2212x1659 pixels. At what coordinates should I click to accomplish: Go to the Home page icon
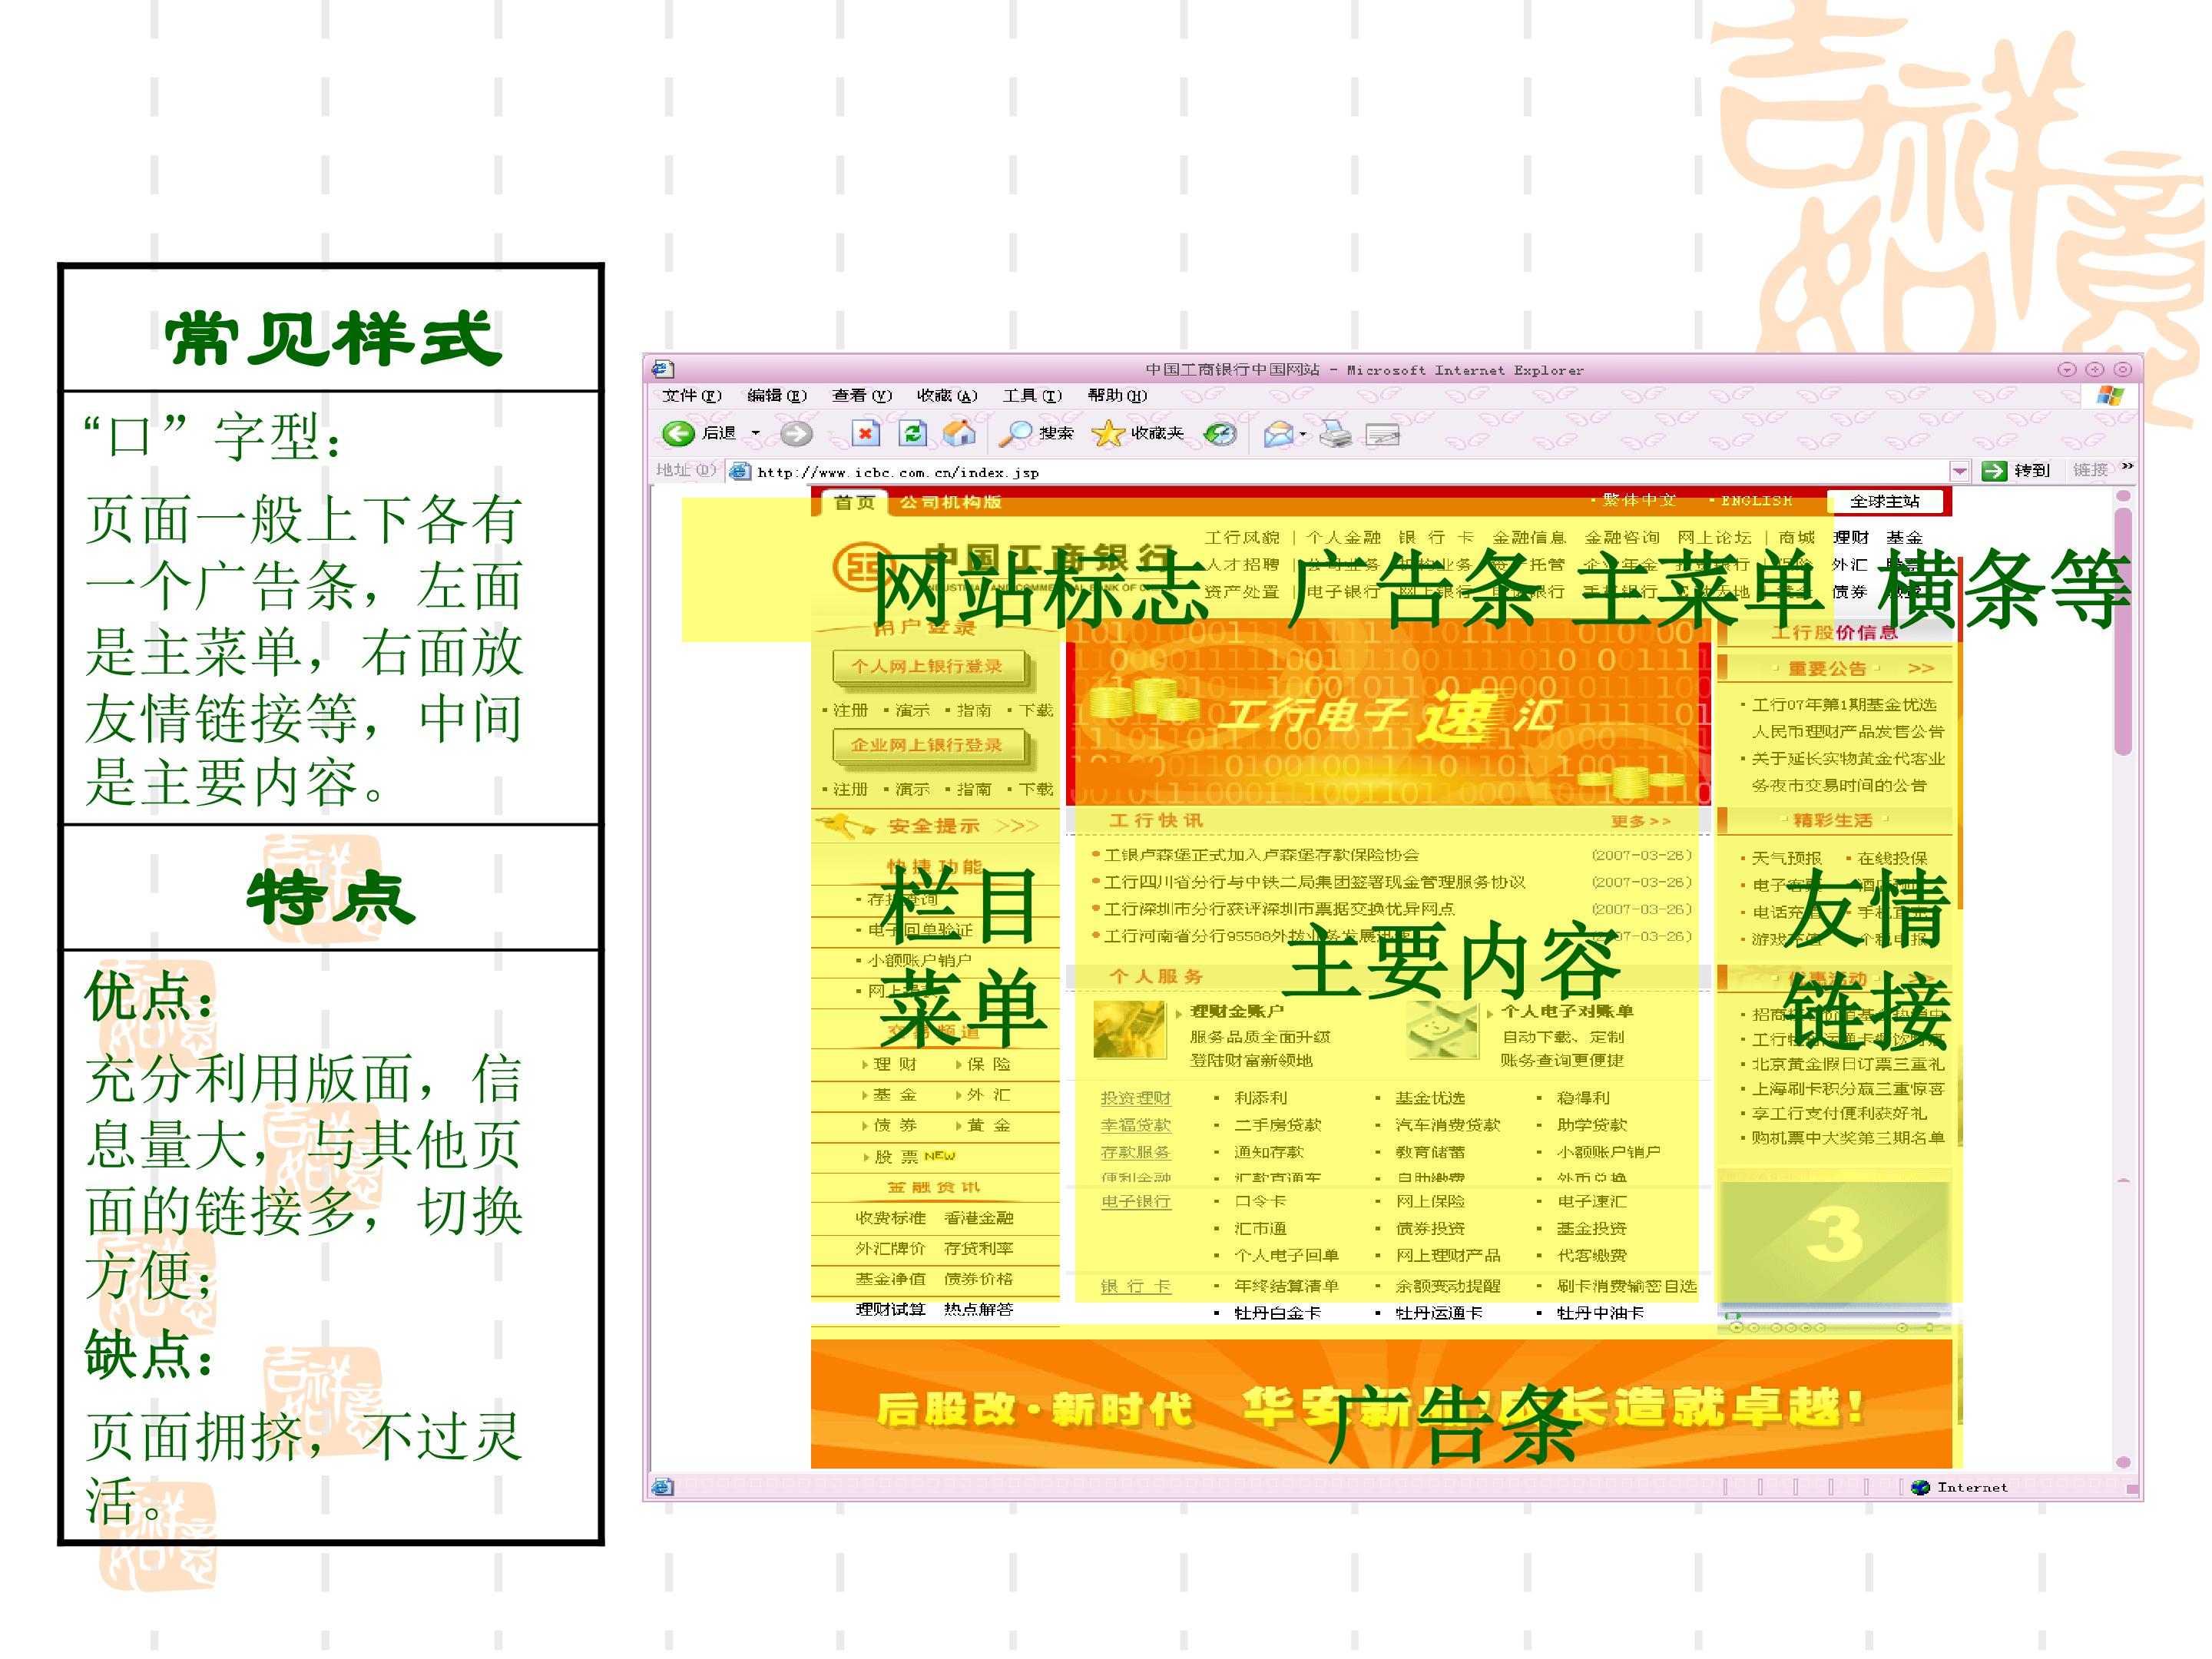click(x=959, y=433)
